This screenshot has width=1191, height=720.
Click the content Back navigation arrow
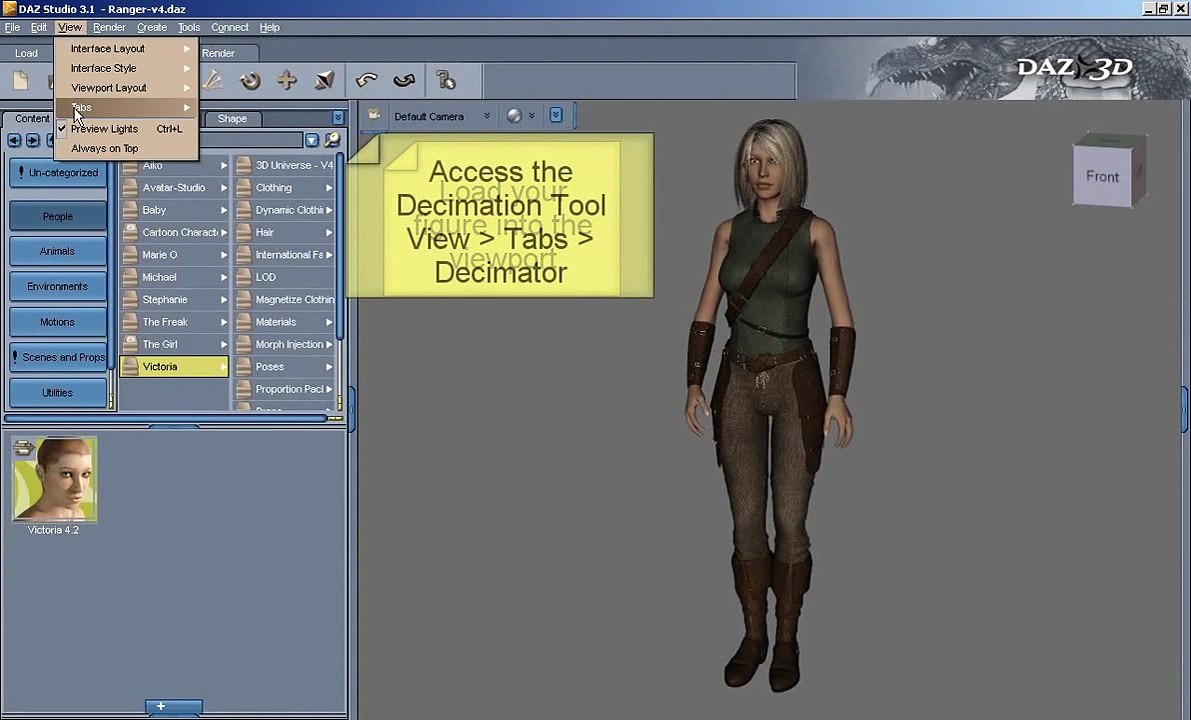pyautogui.click(x=14, y=140)
